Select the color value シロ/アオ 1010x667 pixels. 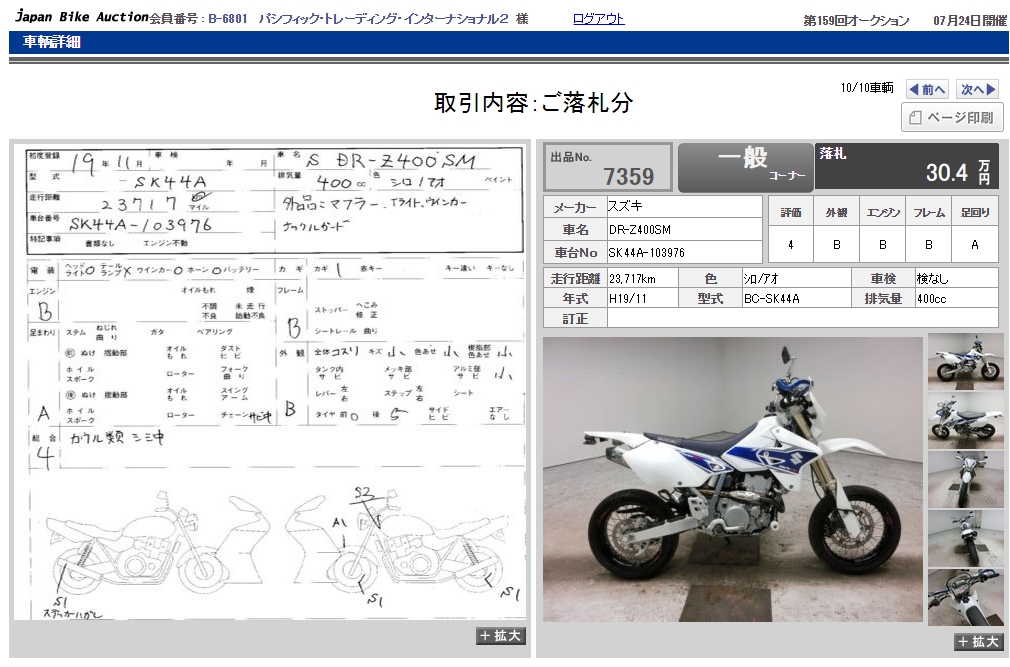pos(760,279)
